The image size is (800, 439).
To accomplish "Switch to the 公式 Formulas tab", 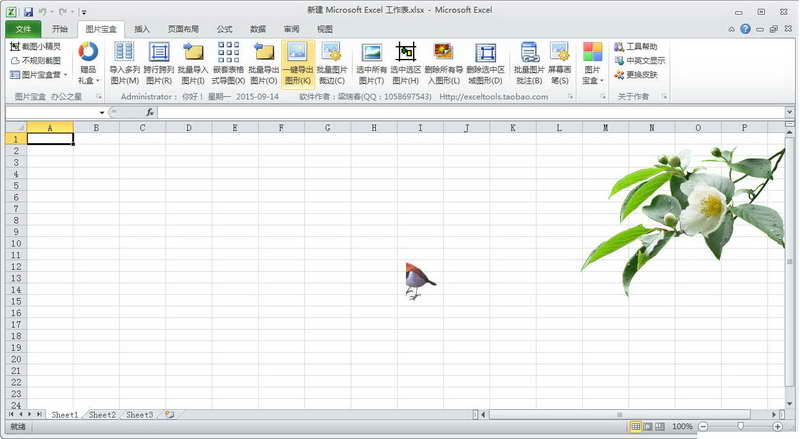I will pyautogui.click(x=224, y=29).
